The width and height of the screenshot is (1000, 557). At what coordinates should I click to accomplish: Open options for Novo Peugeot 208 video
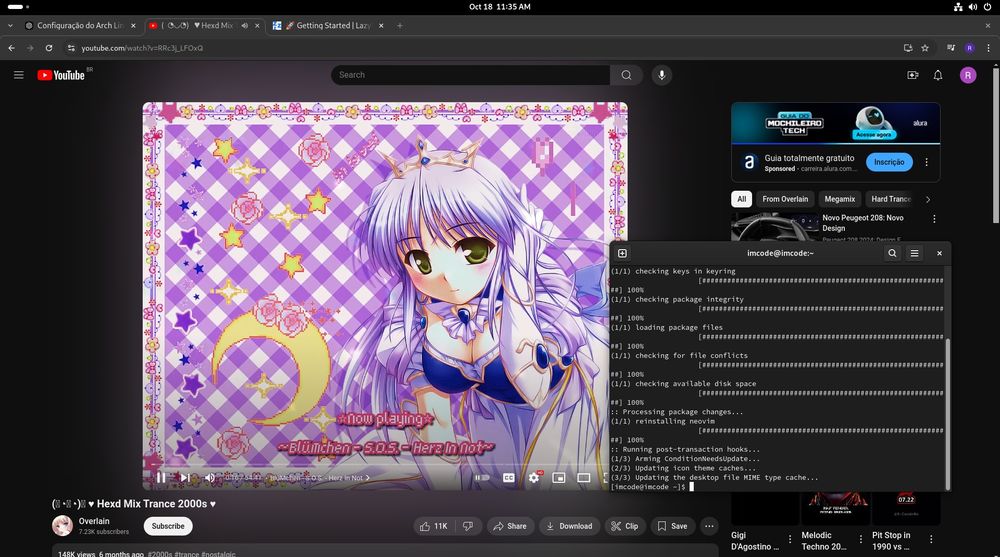pyautogui.click(x=934, y=219)
